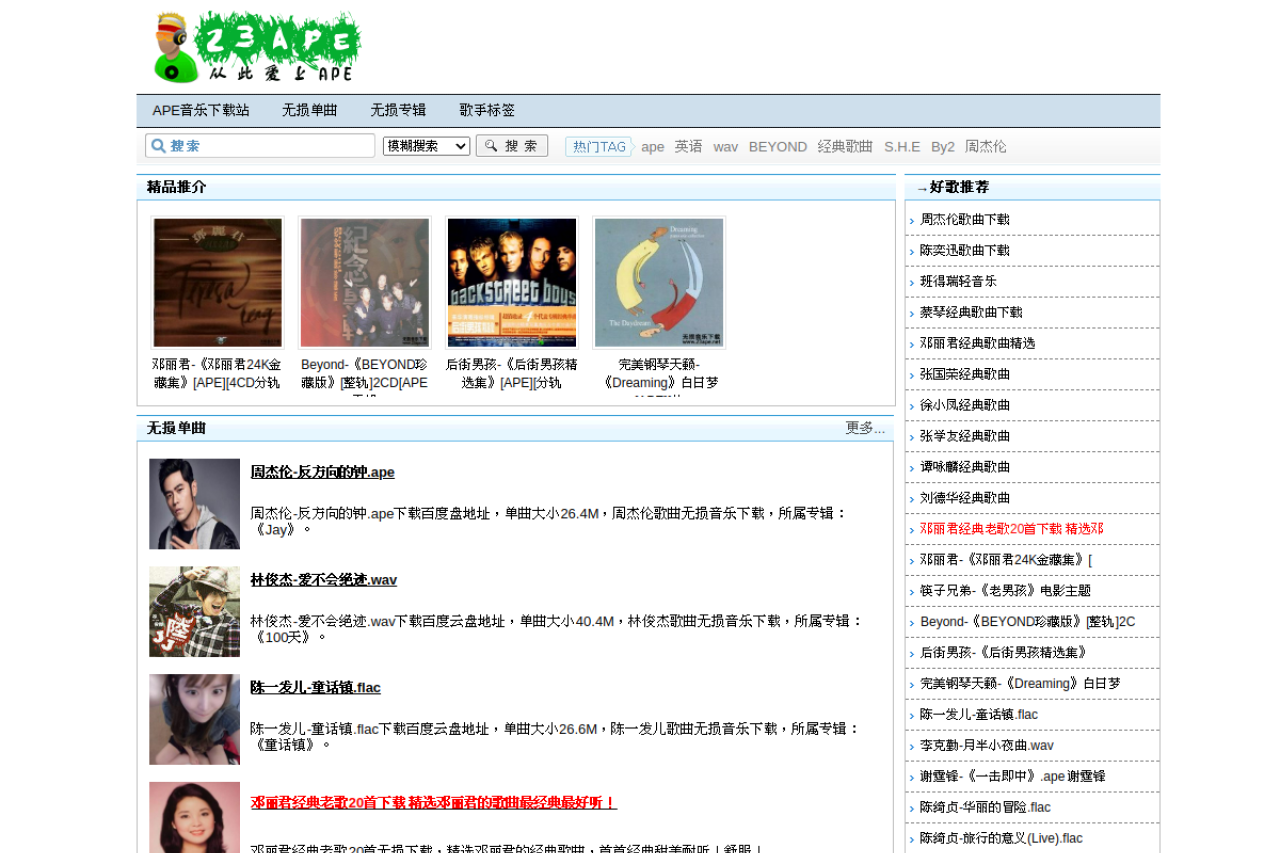
Task: Open red 邓丽君经典老歌20首下载 sidebar link
Action: (1012, 530)
